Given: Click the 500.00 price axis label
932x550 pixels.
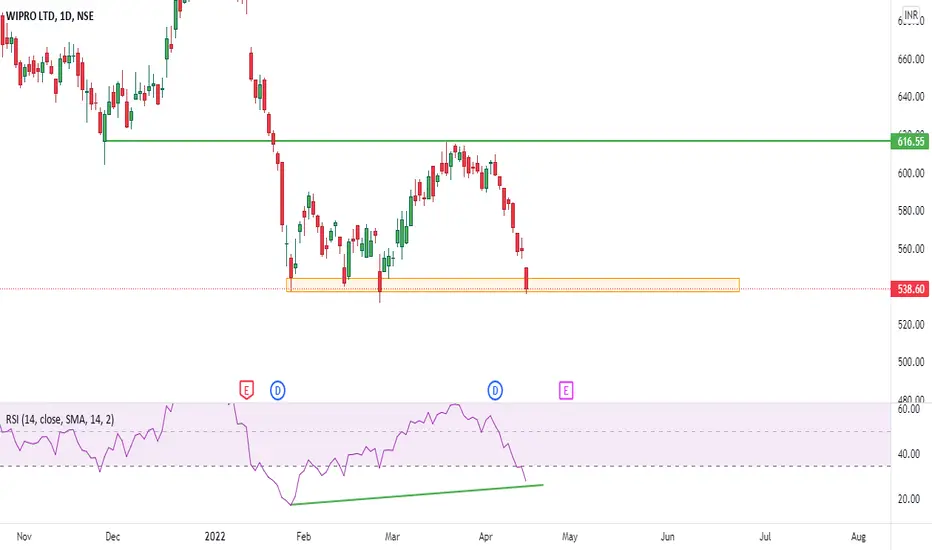Looking at the screenshot, I should (911, 362).
